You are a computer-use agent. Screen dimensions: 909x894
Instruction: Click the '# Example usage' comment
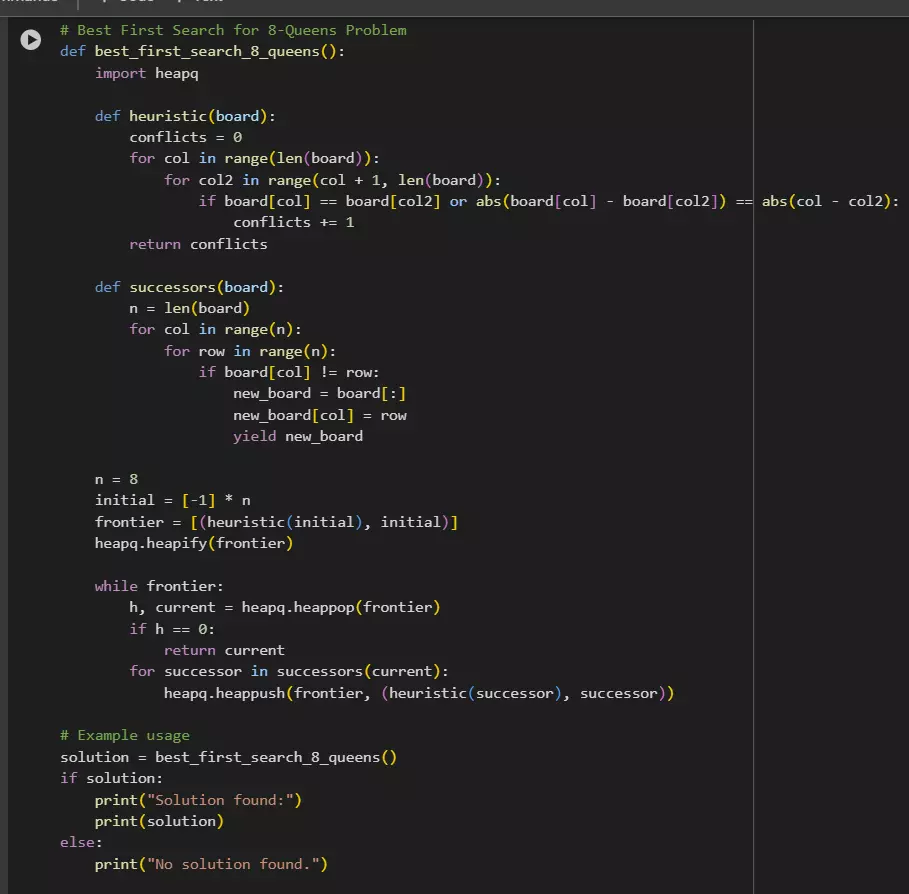[125, 736]
